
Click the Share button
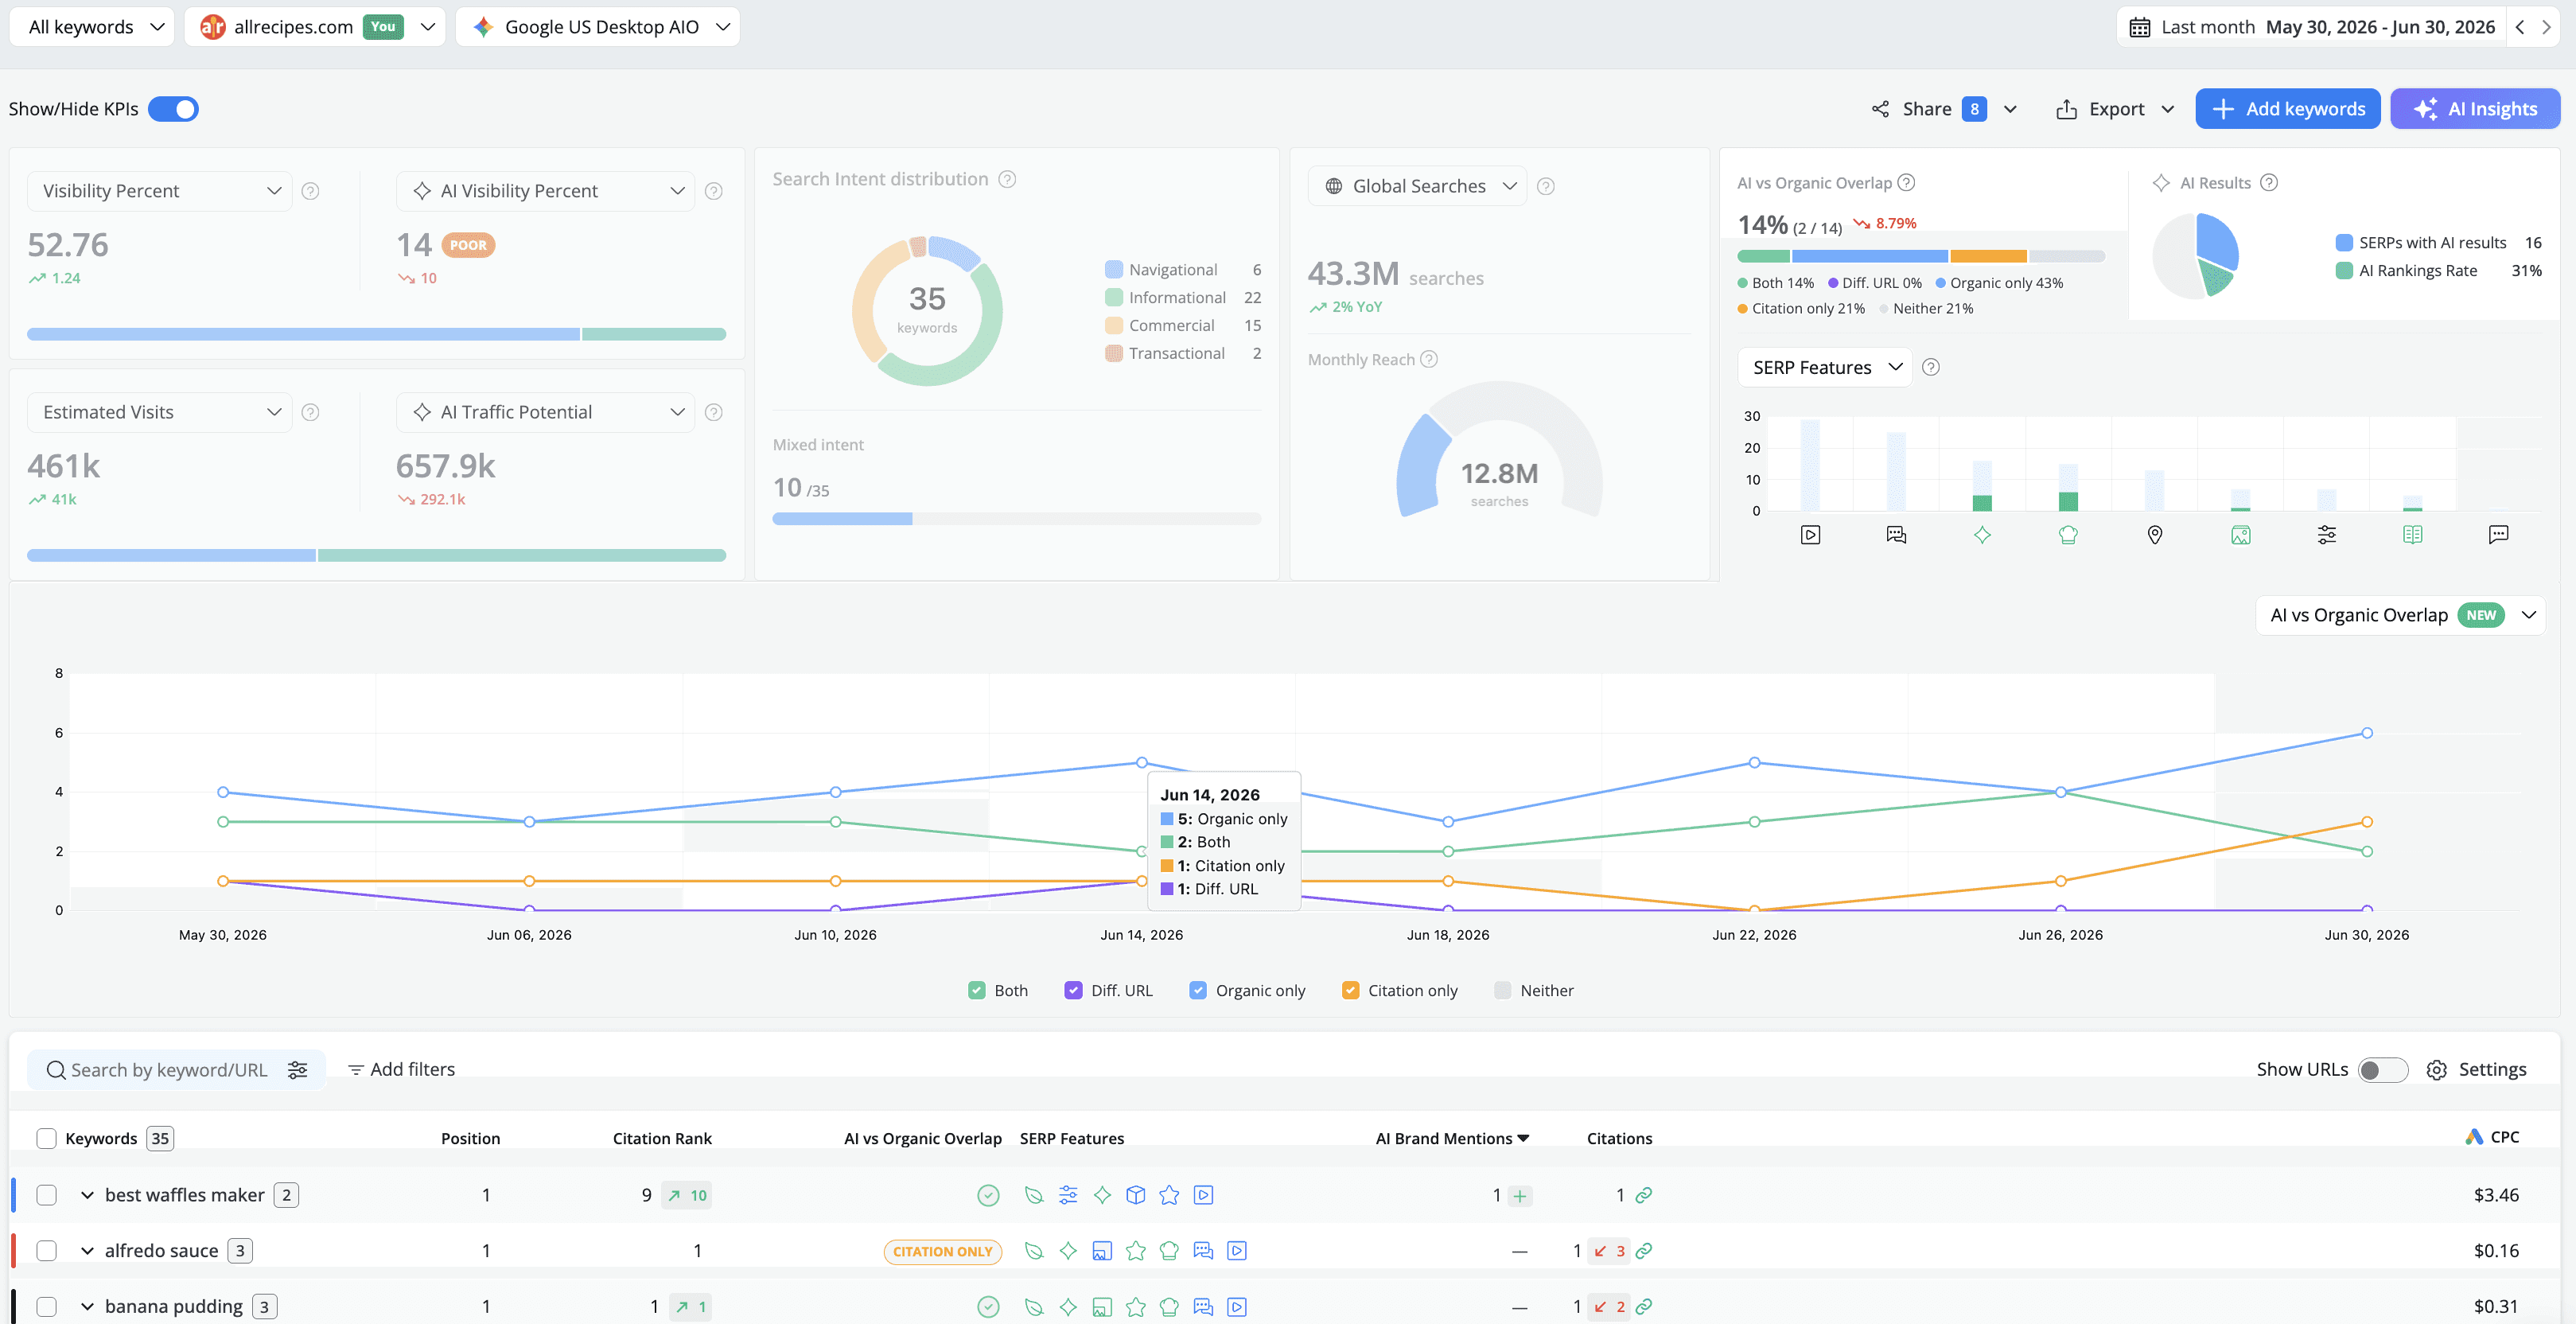coord(1944,109)
